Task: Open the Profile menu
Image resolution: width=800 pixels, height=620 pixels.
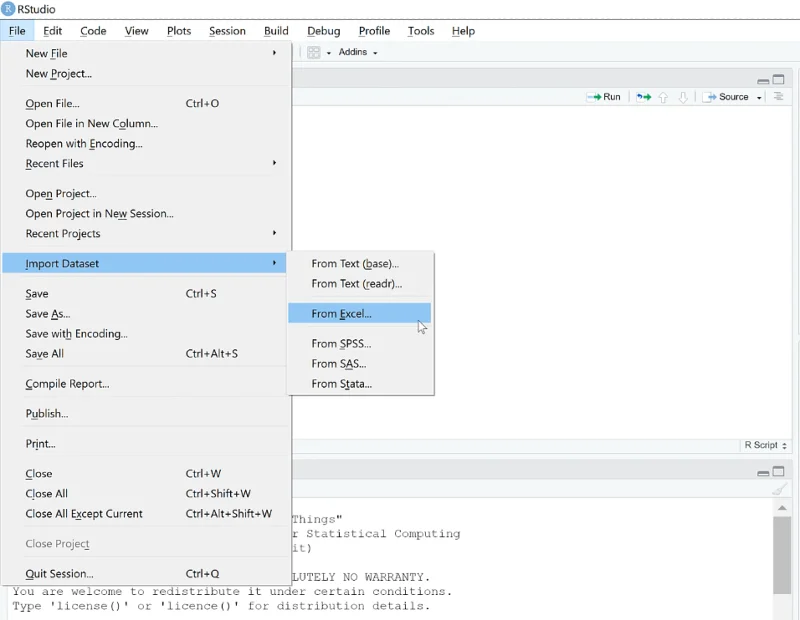Action: (x=374, y=31)
